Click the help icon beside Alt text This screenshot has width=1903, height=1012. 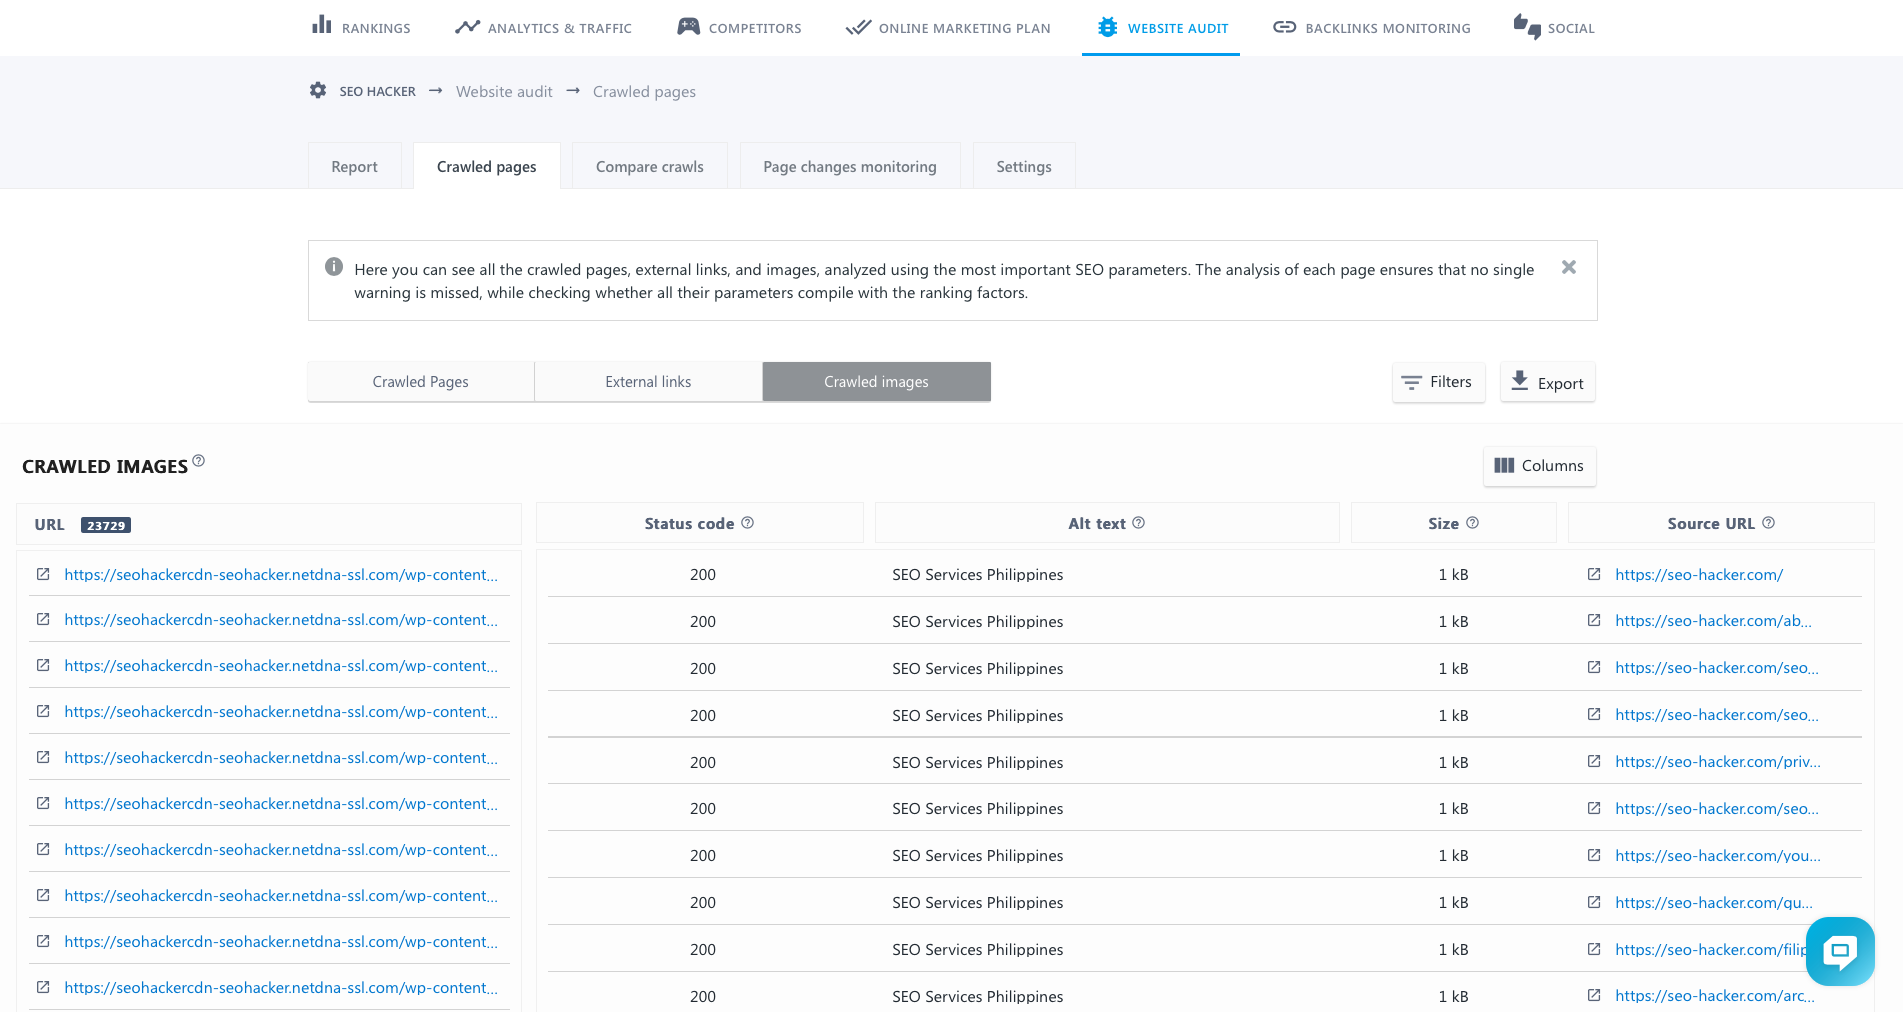click(1138, 523)
